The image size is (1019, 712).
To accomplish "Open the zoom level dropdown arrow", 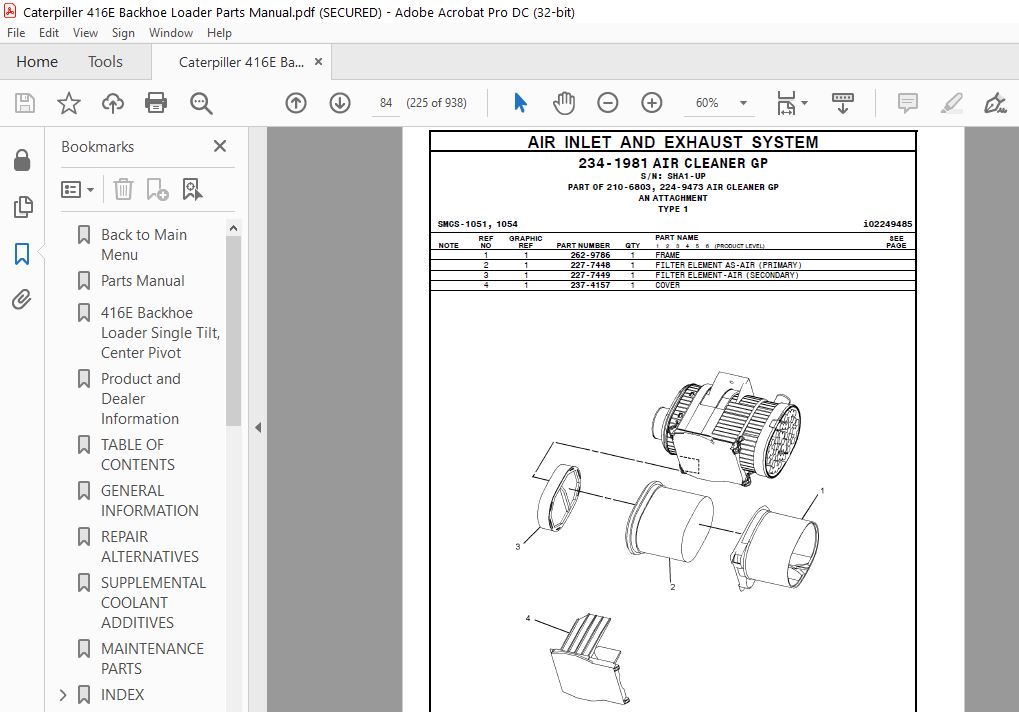I will 743,103.
